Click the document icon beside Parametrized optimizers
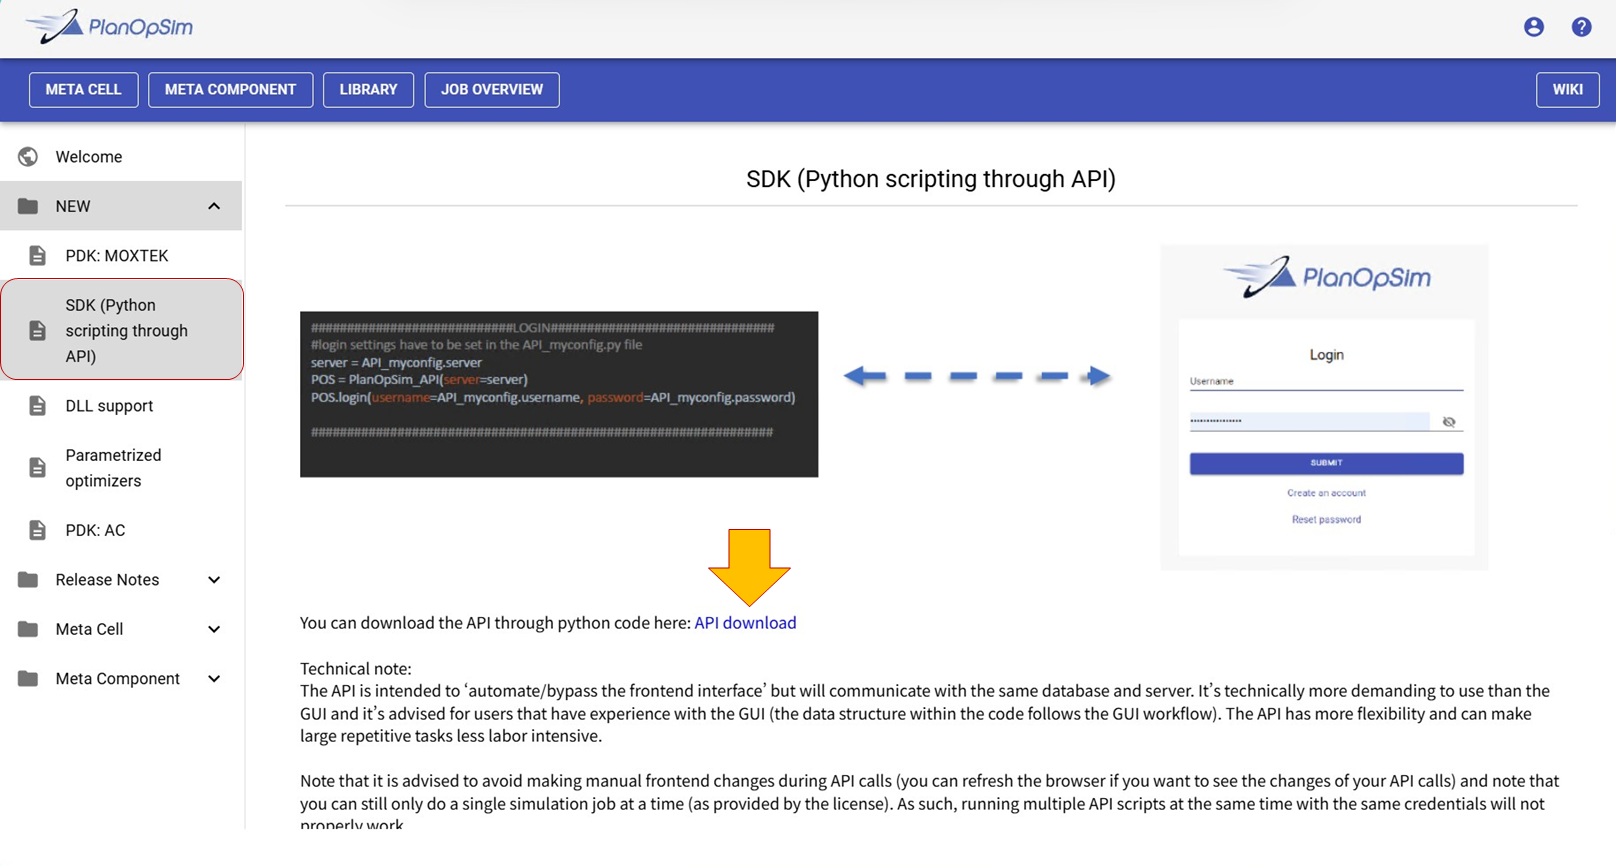The image size is (1616, 866). point(37,468)
